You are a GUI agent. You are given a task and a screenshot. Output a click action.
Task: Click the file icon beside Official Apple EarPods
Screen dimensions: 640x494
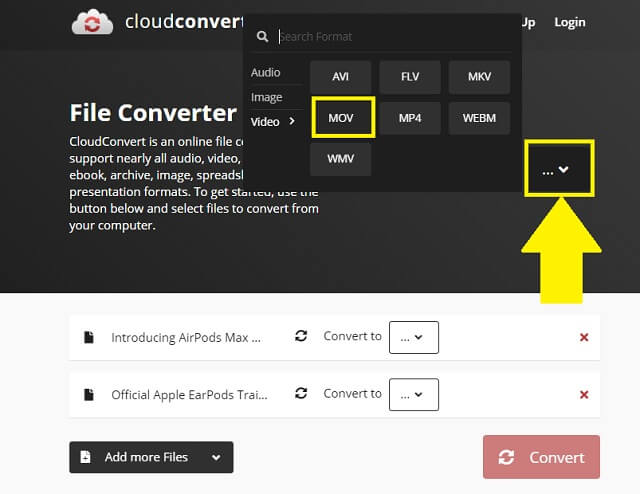[x=89, y=394]
